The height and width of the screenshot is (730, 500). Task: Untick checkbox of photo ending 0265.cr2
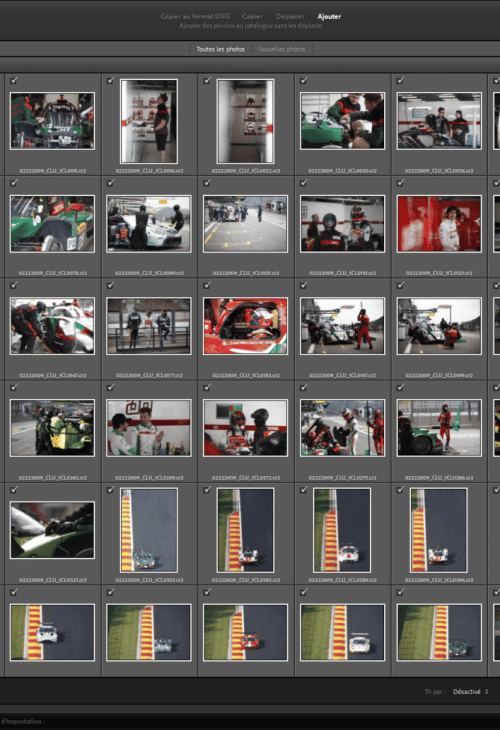pyautogui.click(x=14, y=387)
